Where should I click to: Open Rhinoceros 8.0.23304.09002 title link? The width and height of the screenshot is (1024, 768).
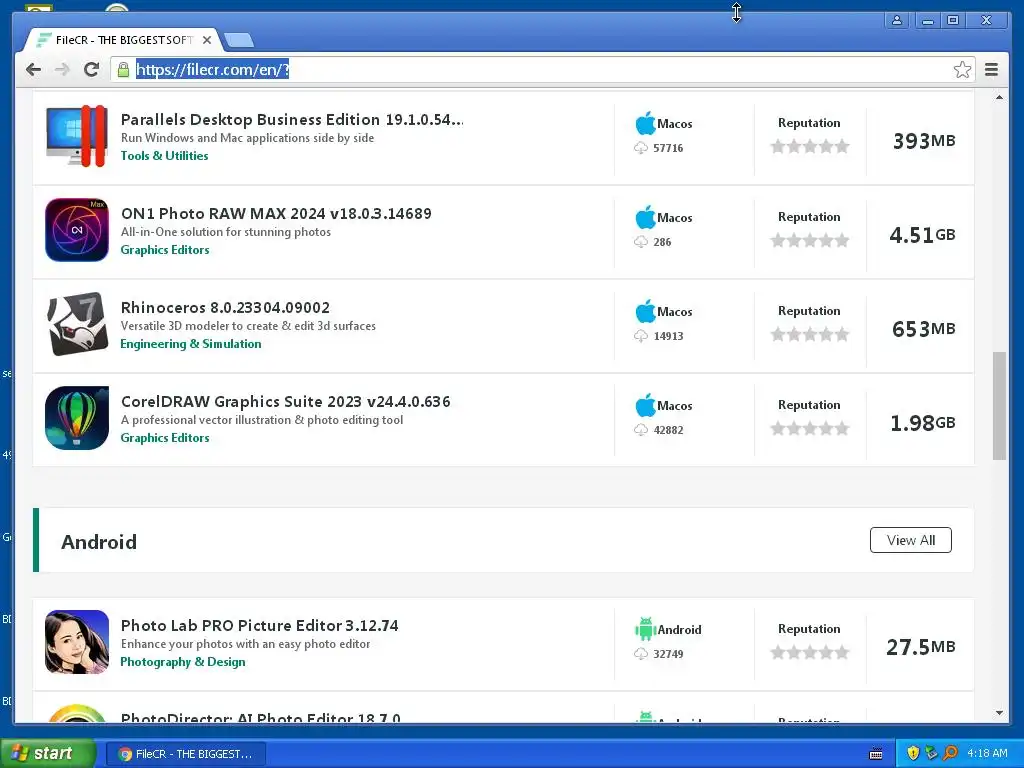(x=225, y=308)
